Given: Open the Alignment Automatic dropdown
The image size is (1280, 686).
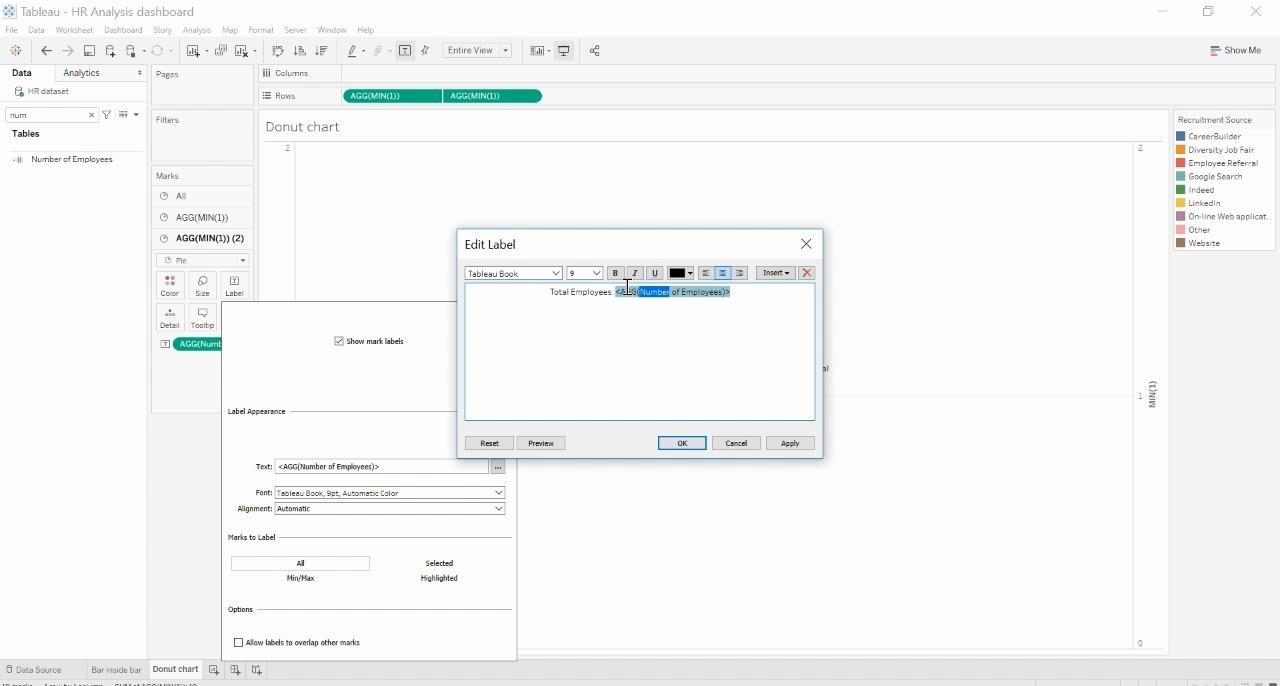Looking at the screenshot, I should click(390, 508).
